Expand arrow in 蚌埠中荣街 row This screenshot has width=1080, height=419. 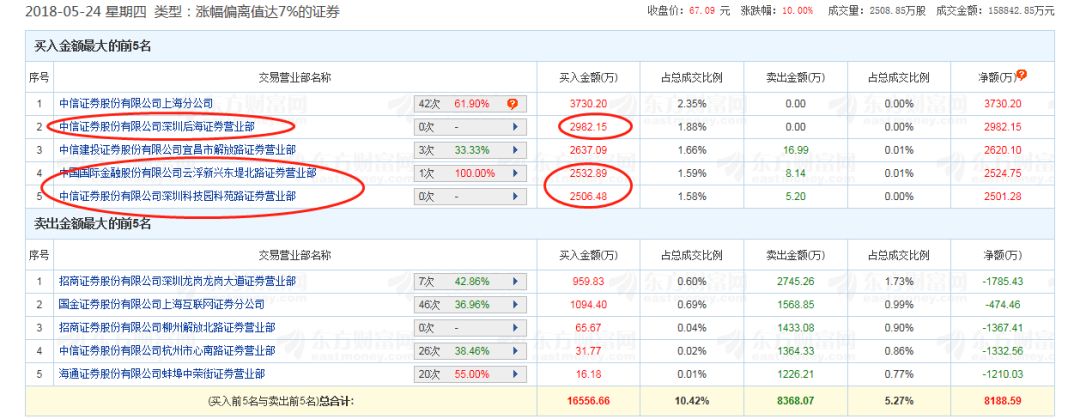[515, 375]
